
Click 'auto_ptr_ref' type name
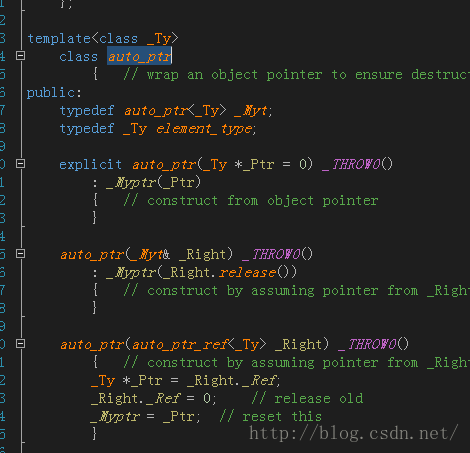(180, 344)
